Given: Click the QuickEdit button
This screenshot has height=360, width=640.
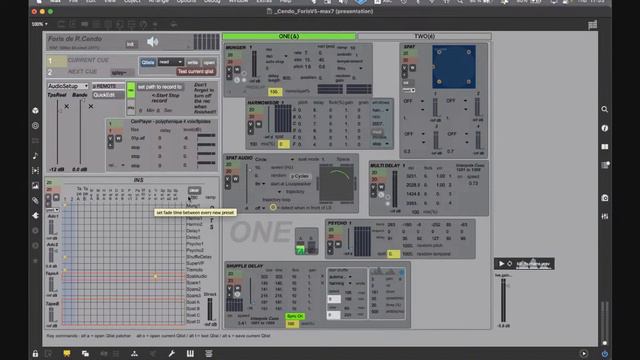Looking at the screenshot, I should 108,95.
